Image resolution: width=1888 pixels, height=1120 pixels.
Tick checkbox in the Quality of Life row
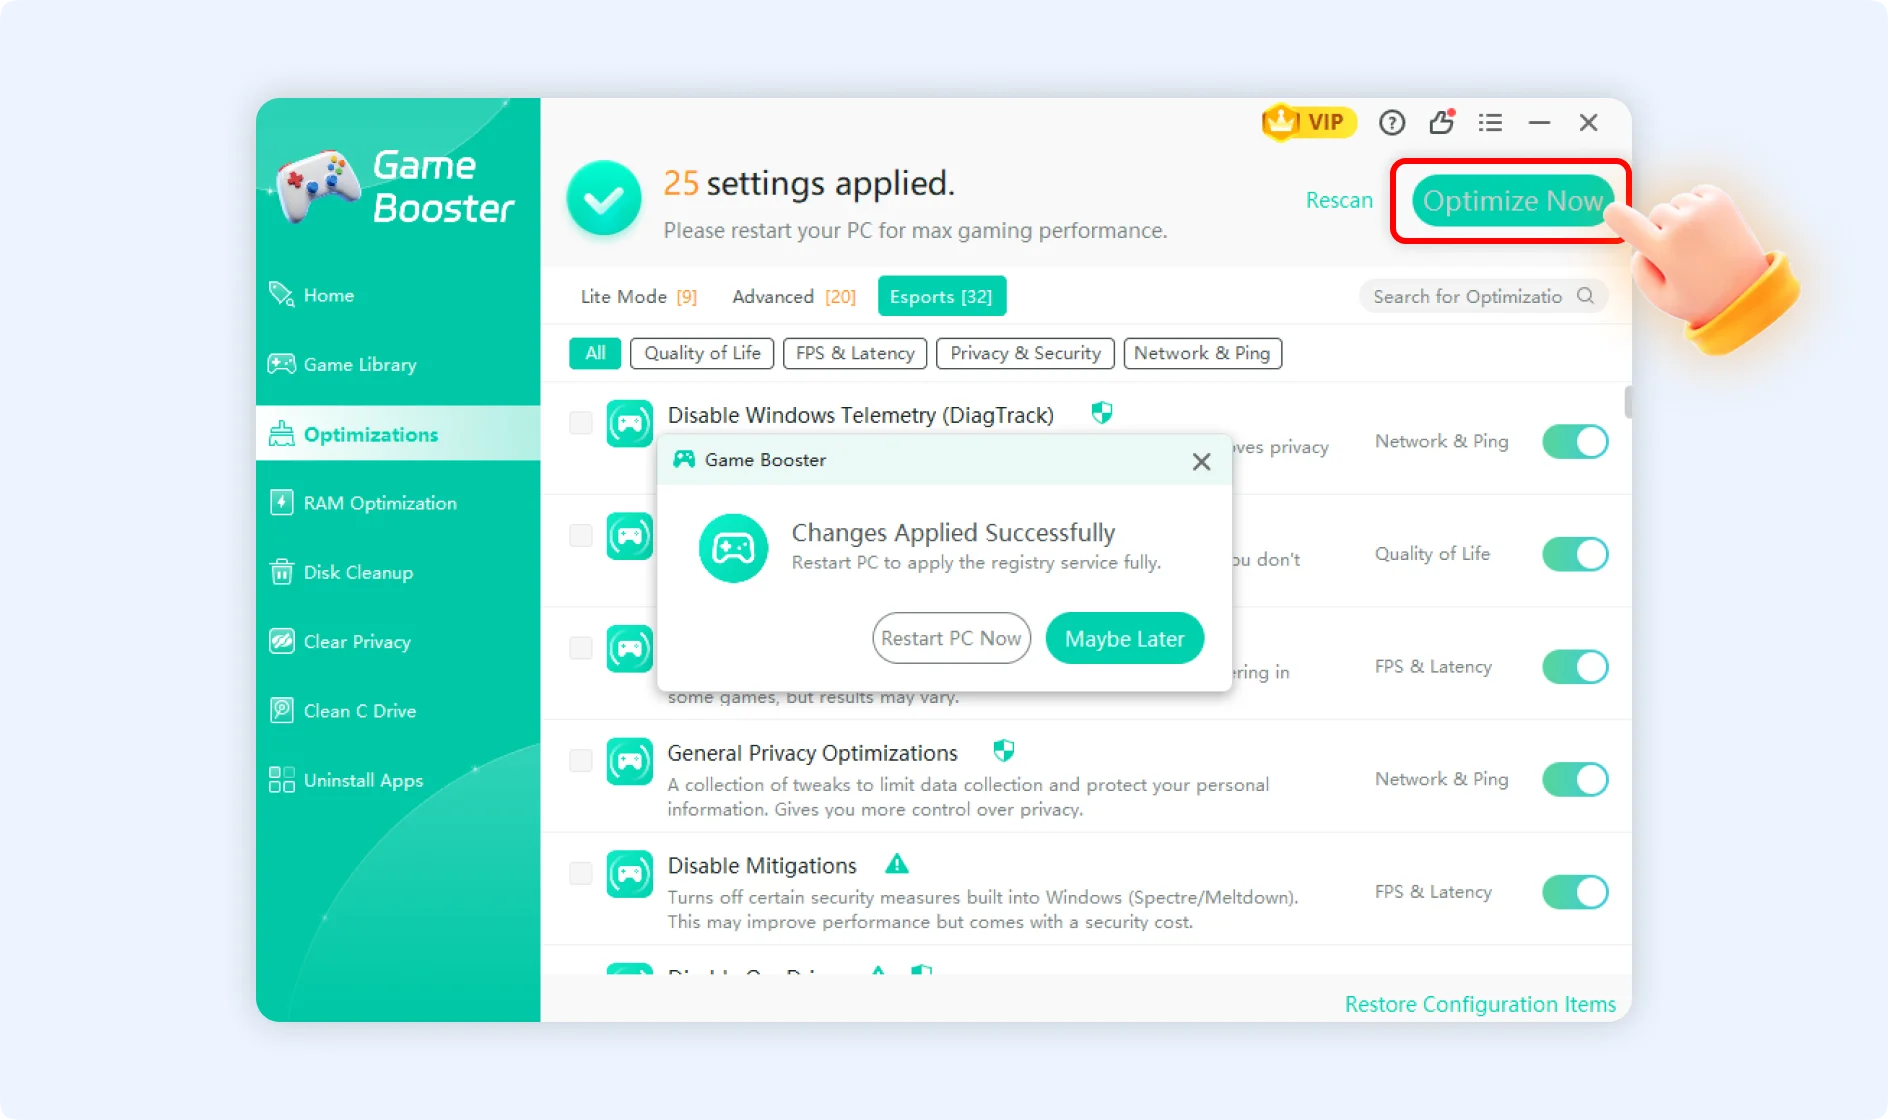[x=581, y=535]
